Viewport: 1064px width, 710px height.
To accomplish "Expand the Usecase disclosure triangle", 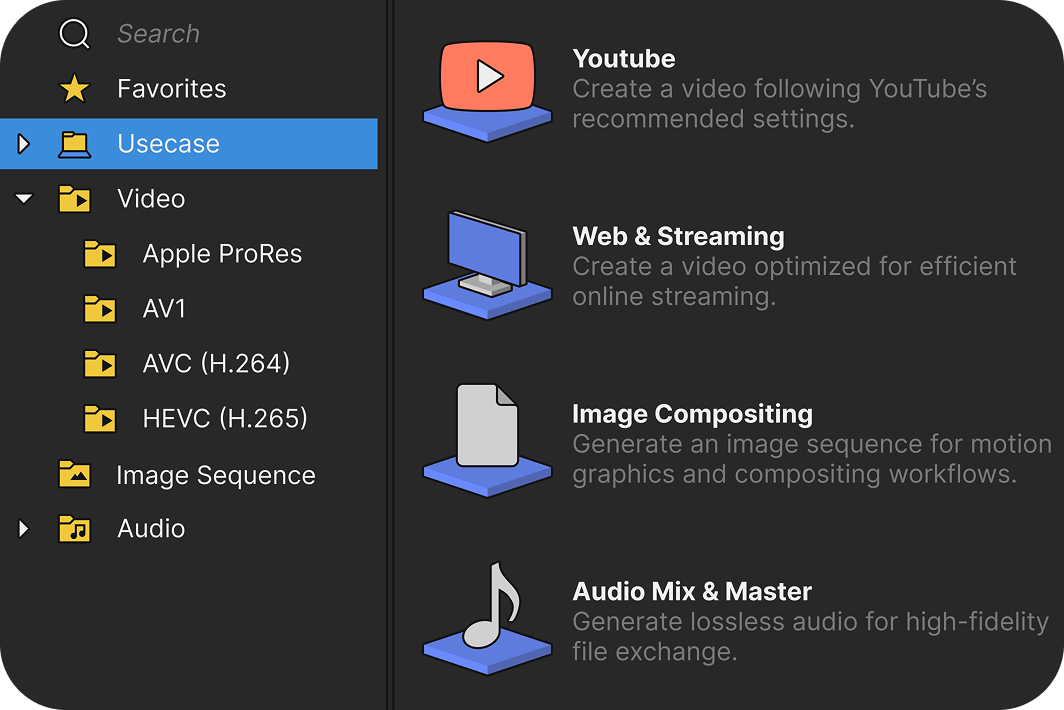I will [x=23, y=143].
